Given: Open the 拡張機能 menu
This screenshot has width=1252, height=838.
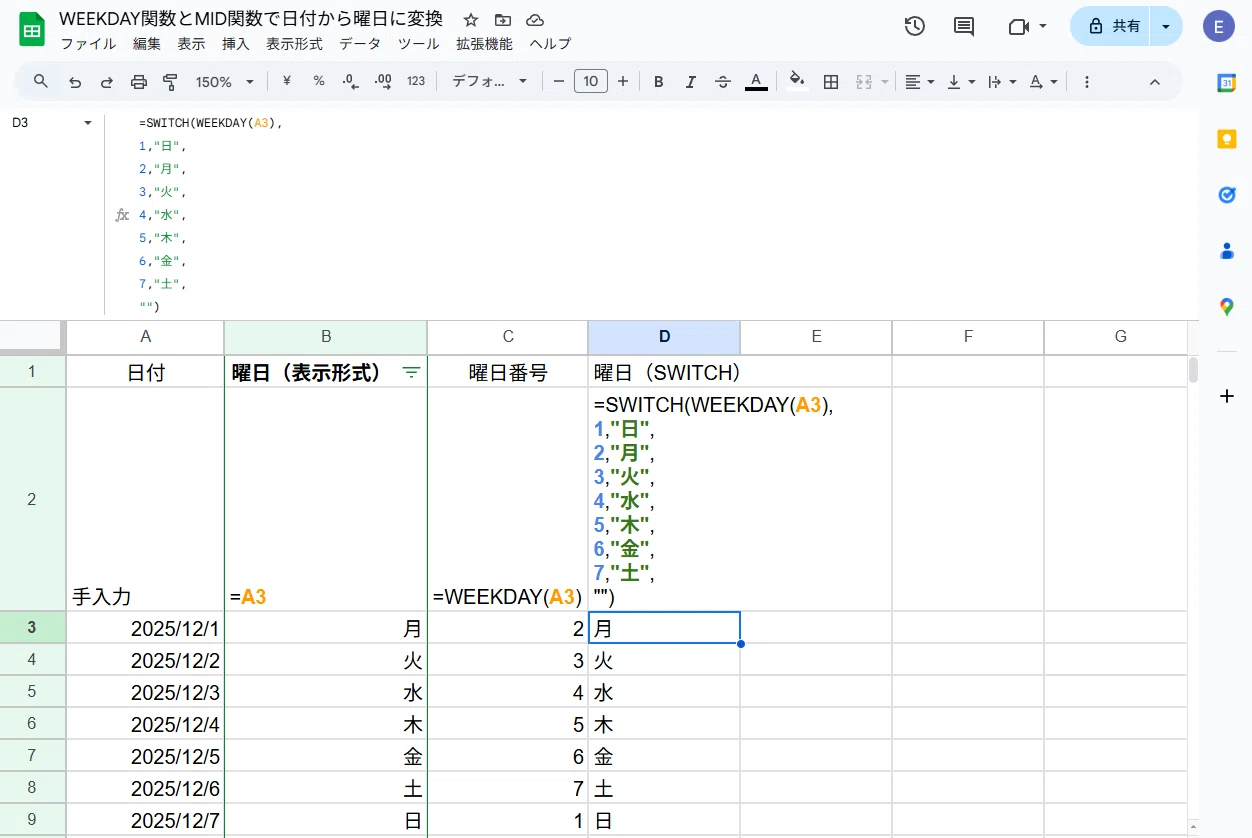Looking at the screenshot, I should coord(484,44).
